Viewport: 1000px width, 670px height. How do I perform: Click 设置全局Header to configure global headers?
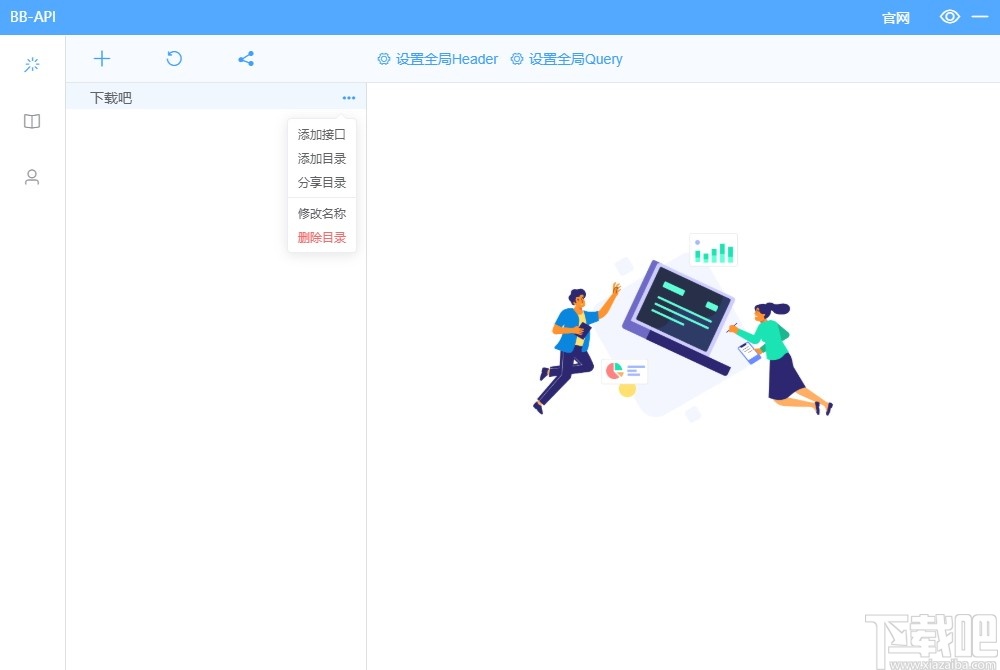click(x=445, y=59)
